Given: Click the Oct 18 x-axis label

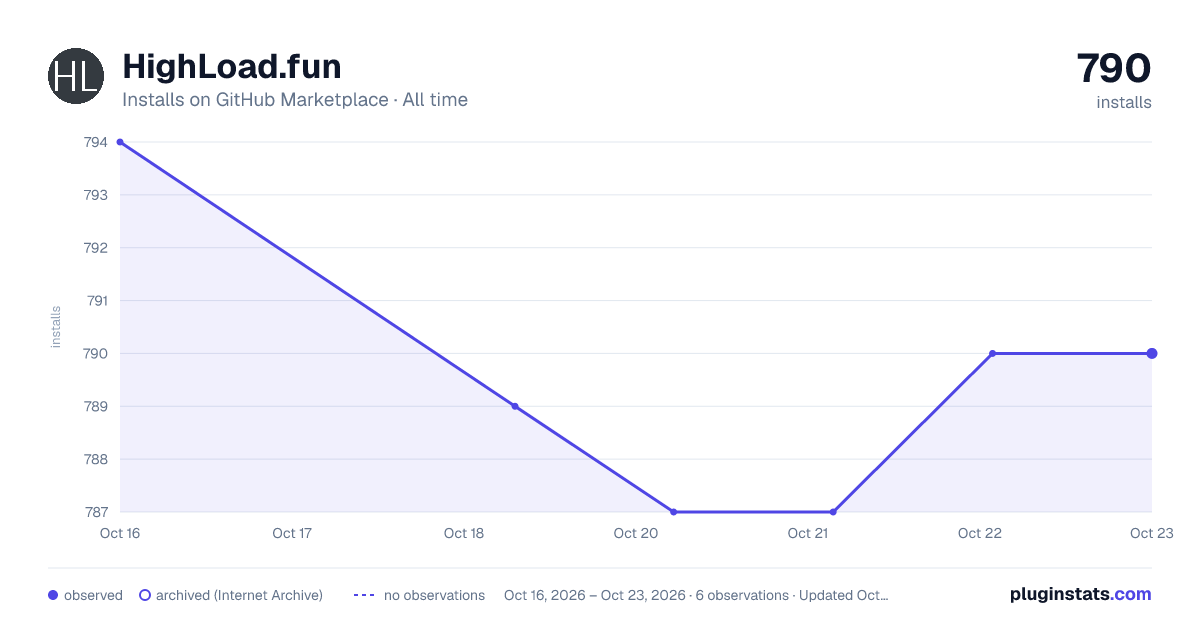Looking at the screenshot, I should pos(464,533).
